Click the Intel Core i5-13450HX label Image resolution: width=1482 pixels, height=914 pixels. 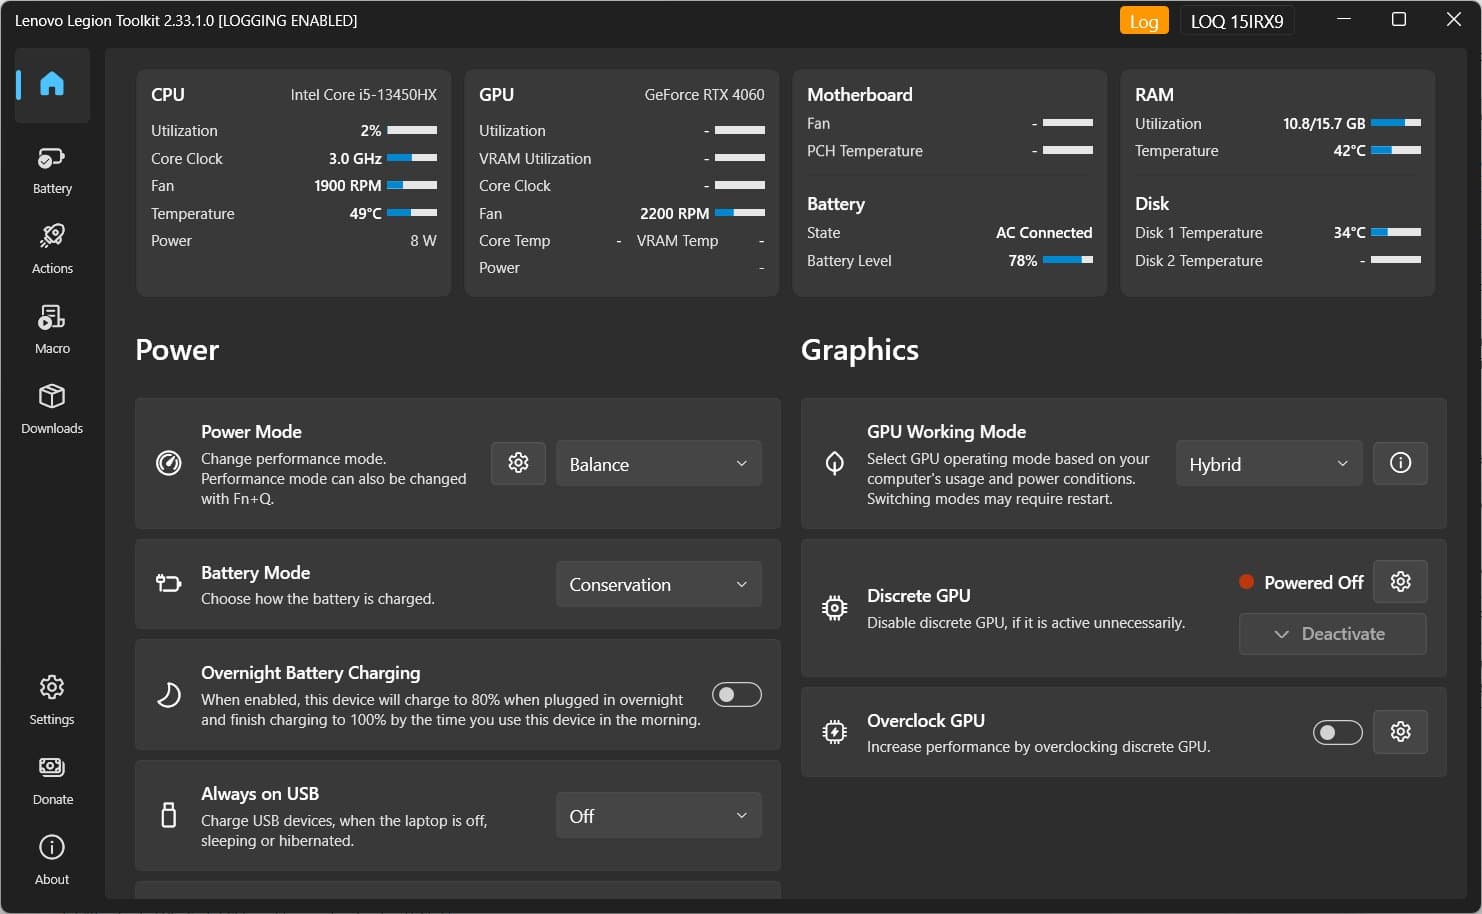(364, 95)
